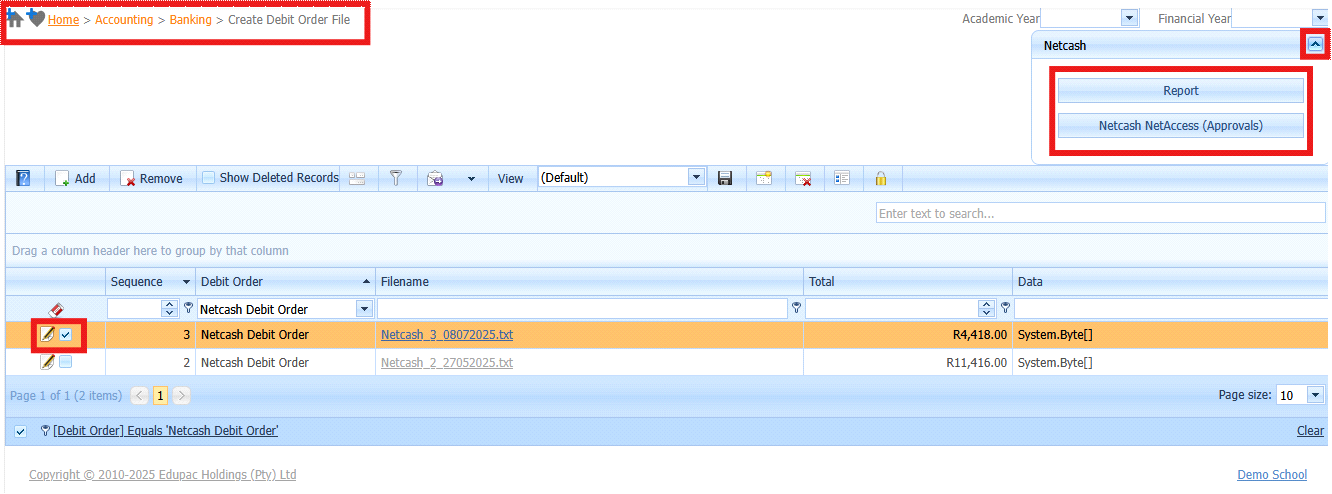Click edit pencil for sequence 2 row
This screenshot has width=1332, height=494.
(47, 362)
